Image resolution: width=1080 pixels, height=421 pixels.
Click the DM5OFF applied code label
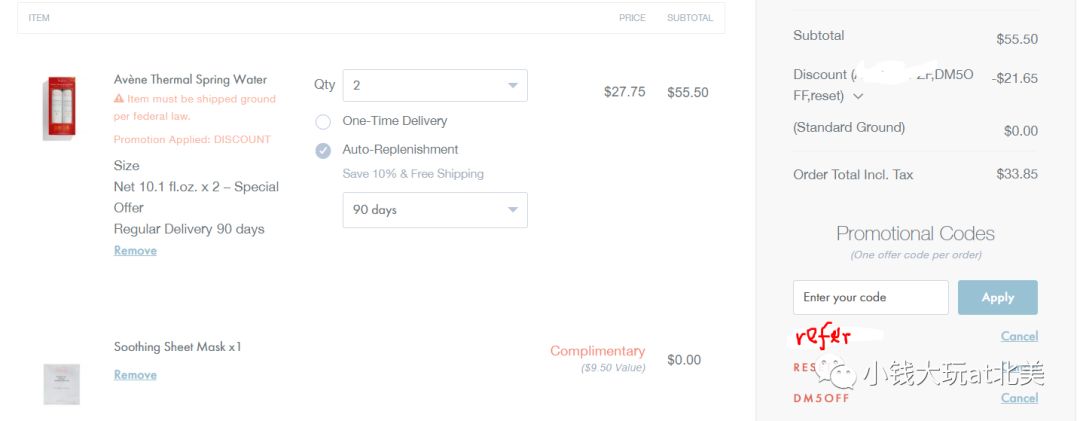pos(821,398)
